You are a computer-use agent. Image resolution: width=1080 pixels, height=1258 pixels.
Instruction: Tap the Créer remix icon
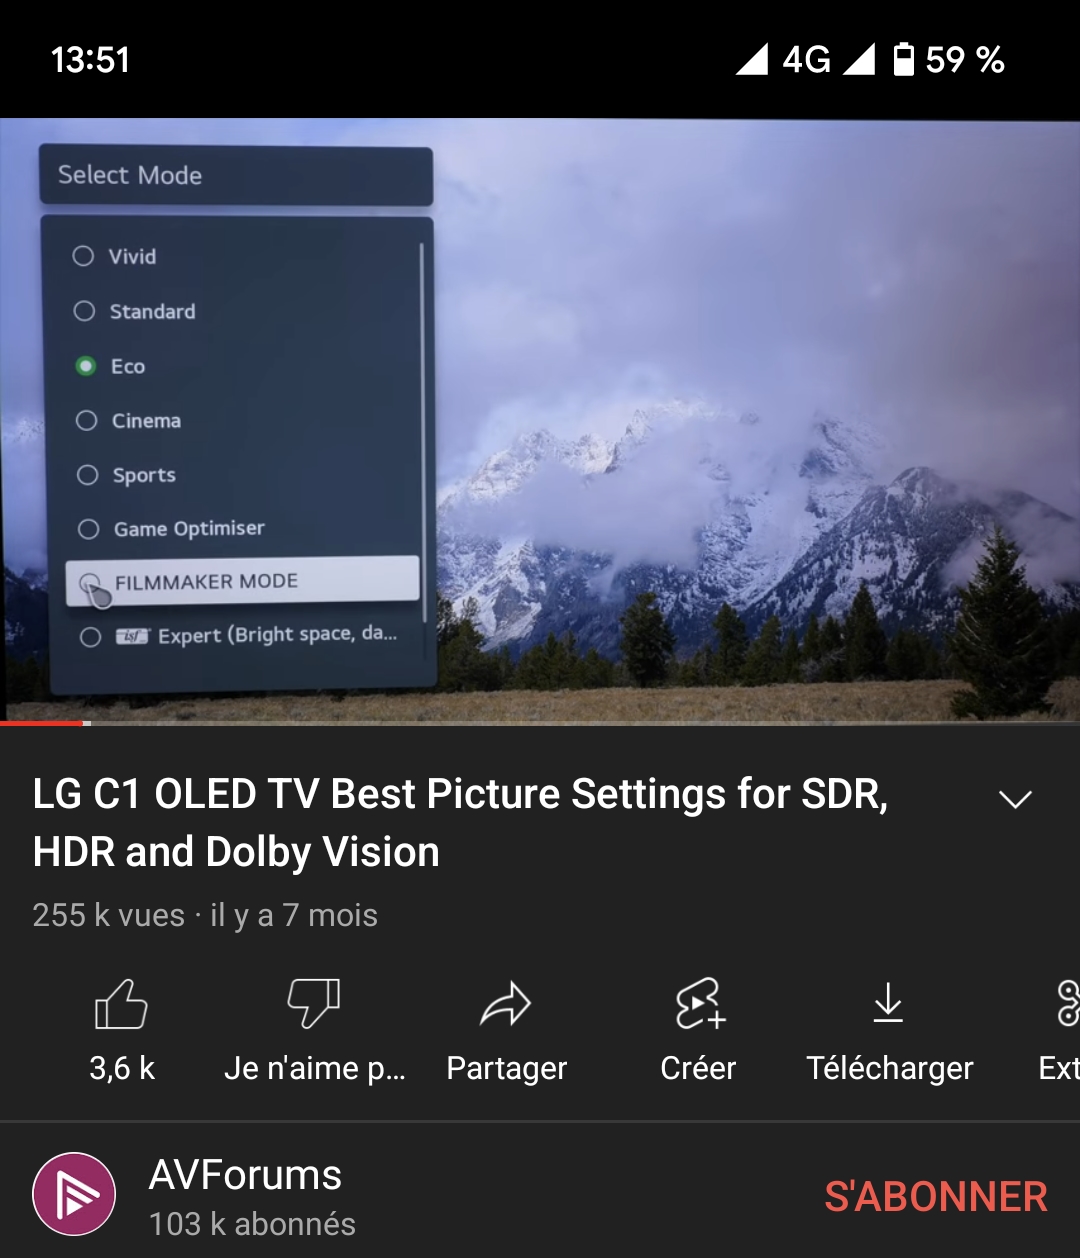(x=699, y=1004)
